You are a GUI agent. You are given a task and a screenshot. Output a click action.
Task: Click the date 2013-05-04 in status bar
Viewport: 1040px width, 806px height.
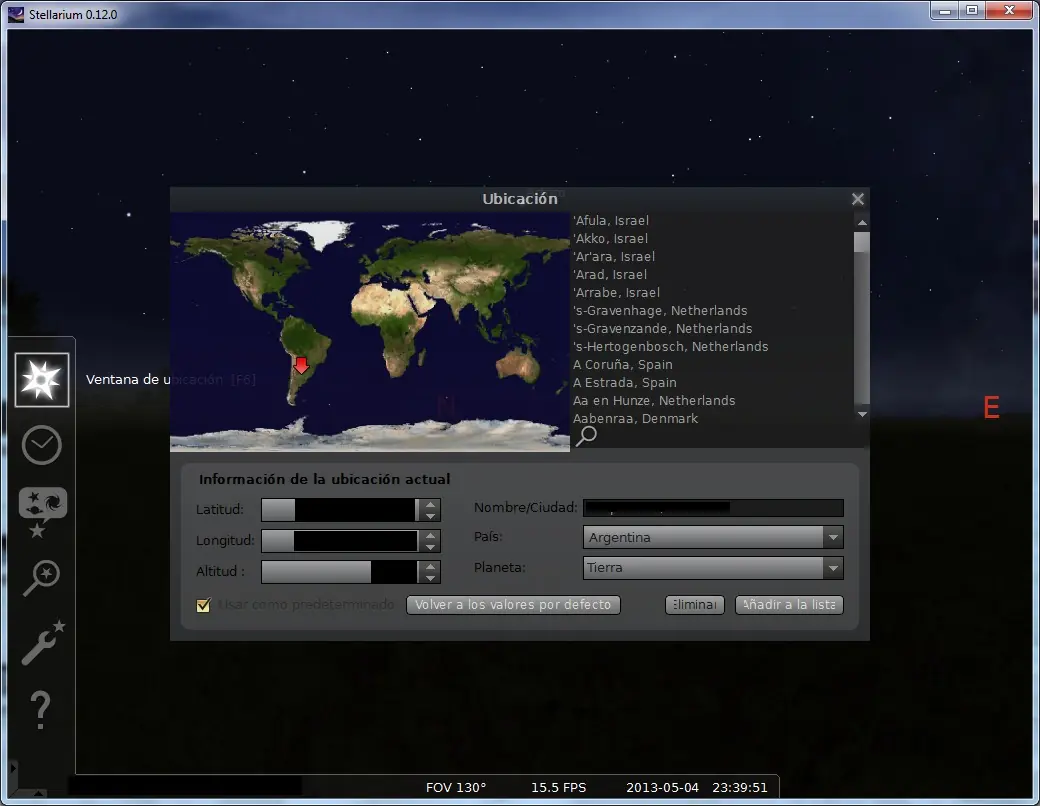click(x=663, y=787)
